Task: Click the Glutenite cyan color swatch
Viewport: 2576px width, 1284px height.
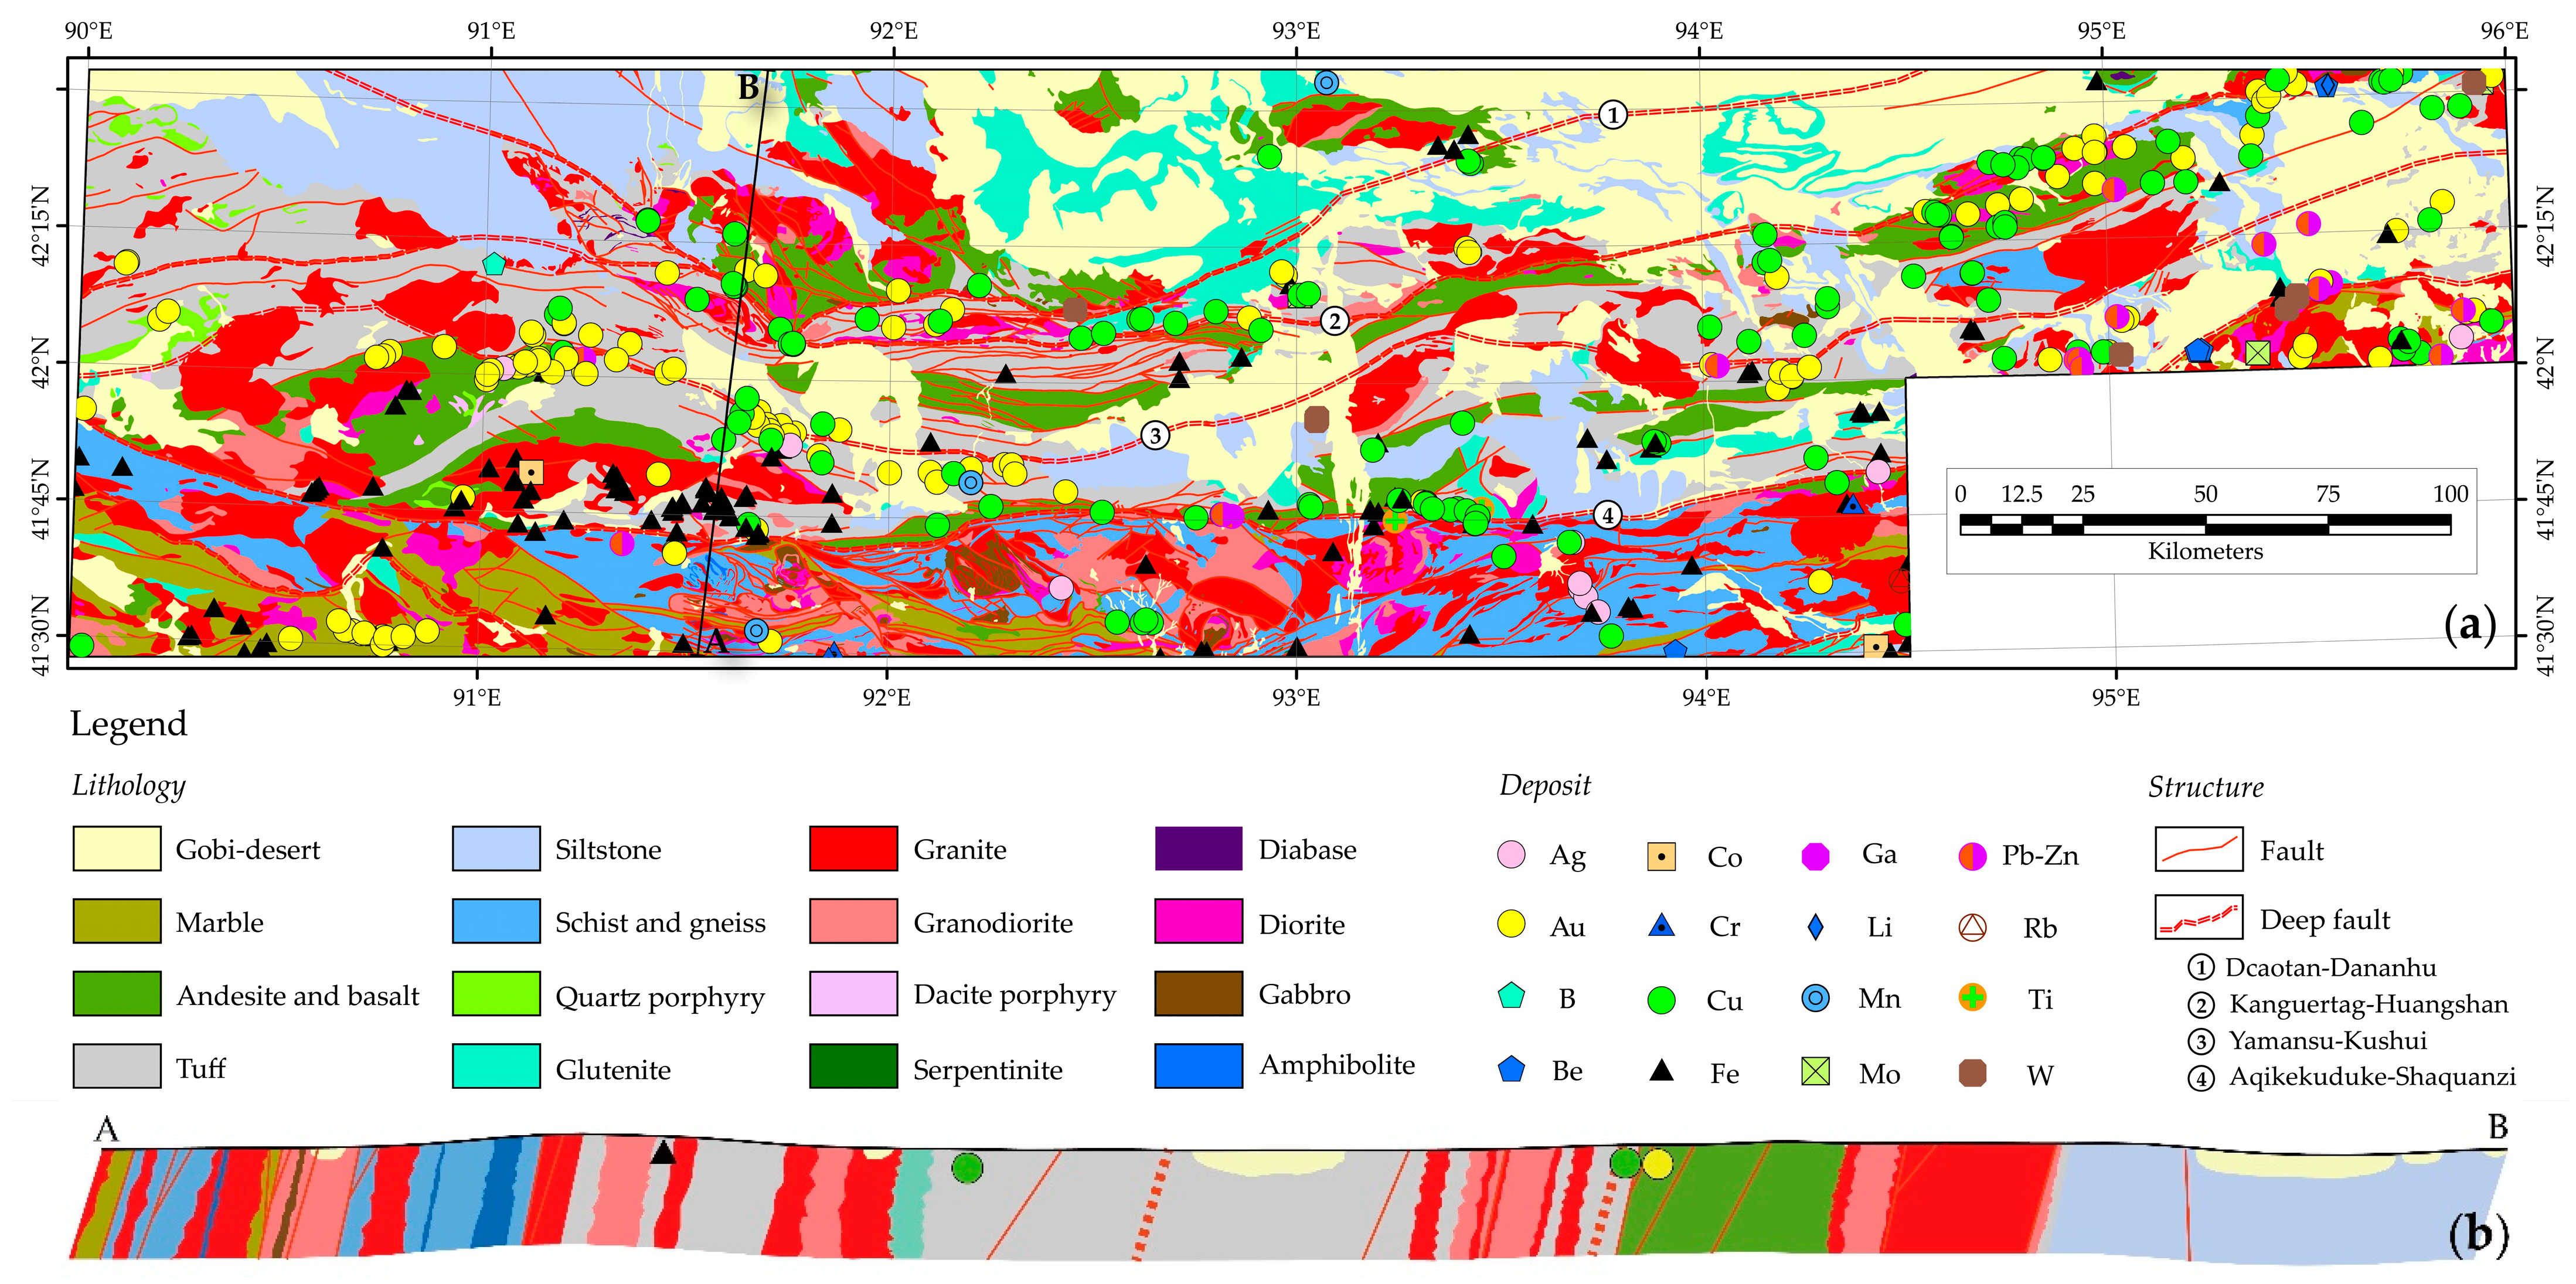Action: (x=496, y=1066)
